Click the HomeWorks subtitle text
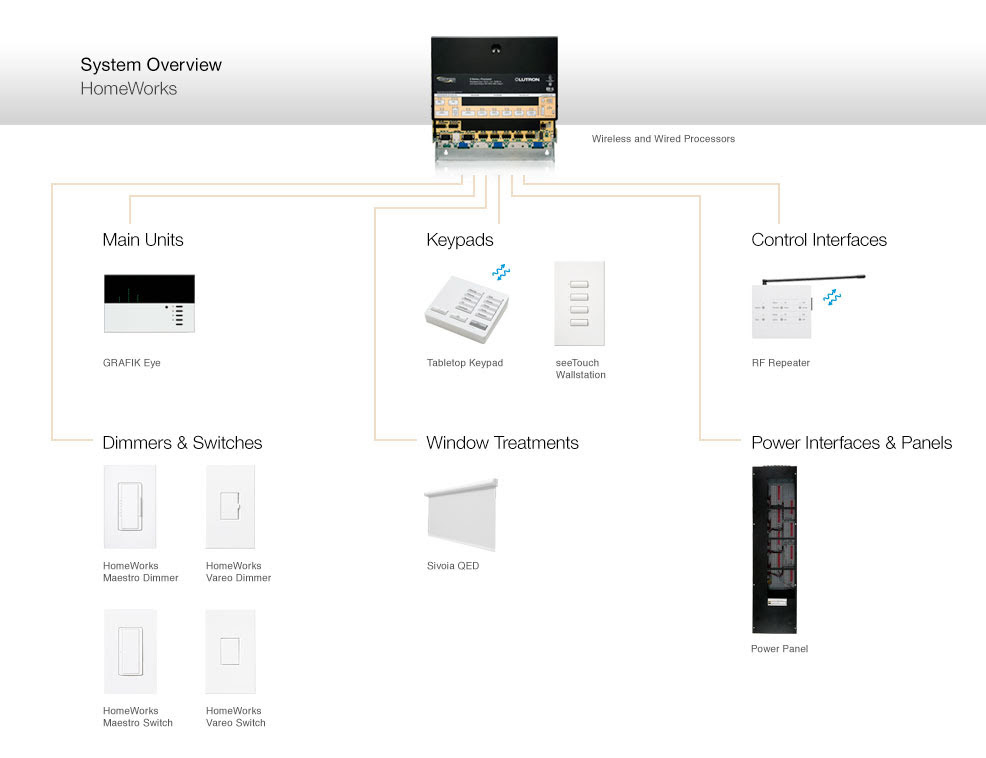986x758 pixels. 128,89
